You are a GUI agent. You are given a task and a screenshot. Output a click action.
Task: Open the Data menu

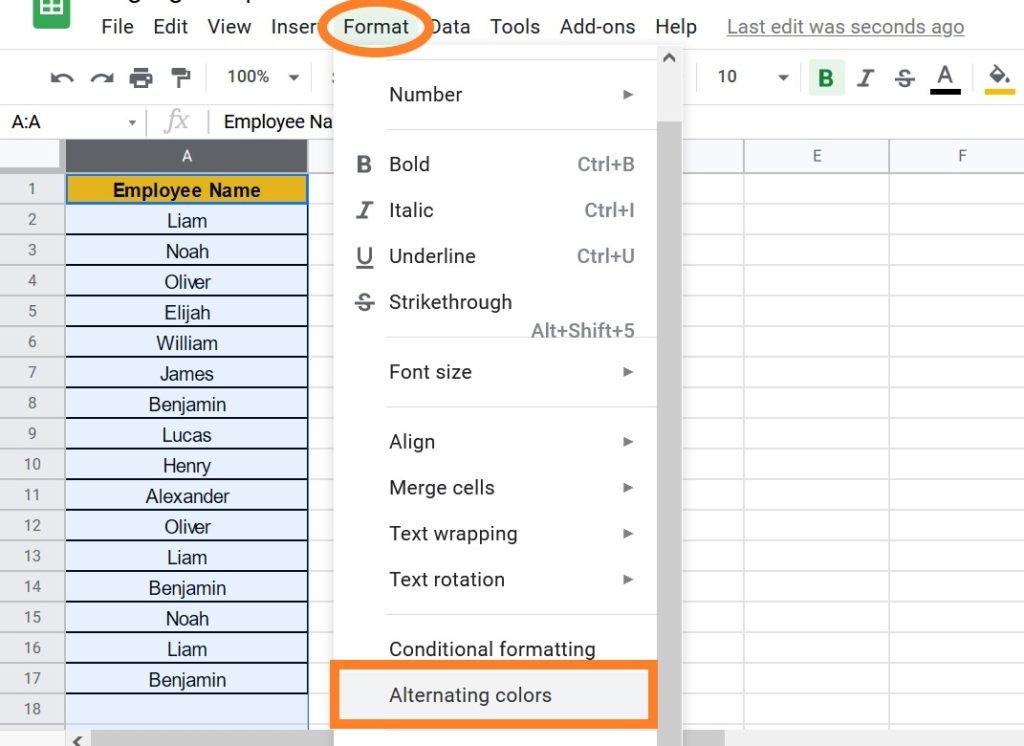[450, 27]
